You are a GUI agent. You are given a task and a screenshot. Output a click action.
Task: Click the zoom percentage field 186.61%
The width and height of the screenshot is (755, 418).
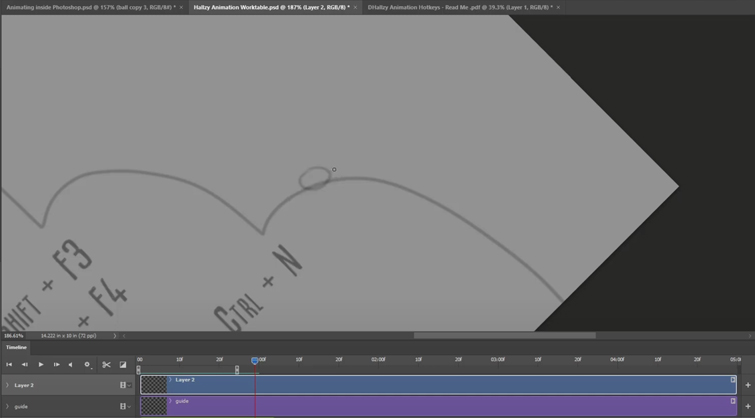pyautogui.click(x=13, y=336)
